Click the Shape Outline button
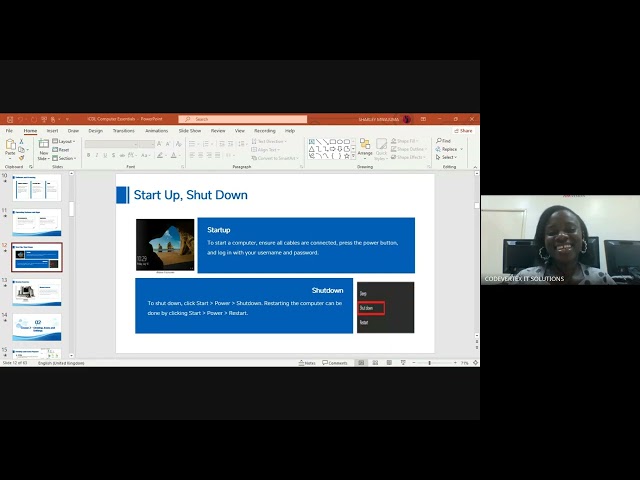 pyautogui.click(x=409, y=149)
